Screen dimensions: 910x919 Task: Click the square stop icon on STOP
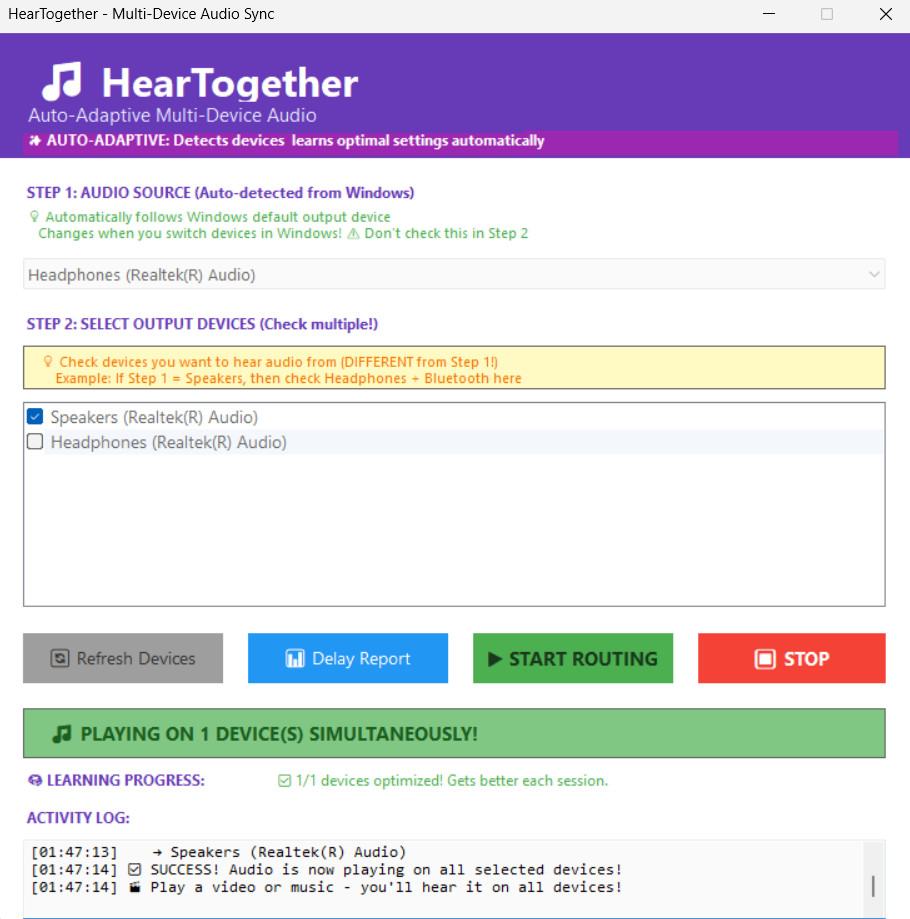(x=765, y=659)
